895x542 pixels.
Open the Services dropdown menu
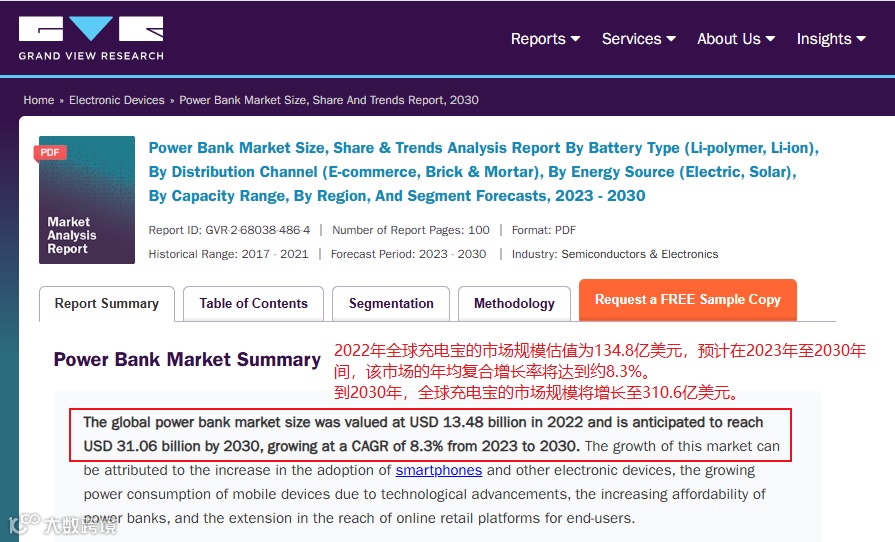639,39
